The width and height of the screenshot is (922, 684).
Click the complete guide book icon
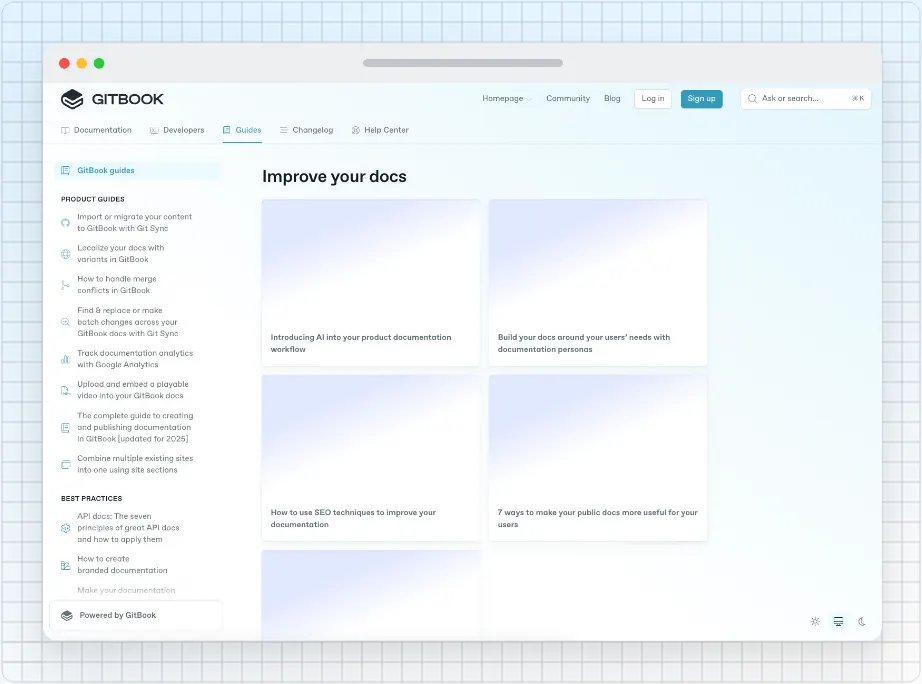65,428
